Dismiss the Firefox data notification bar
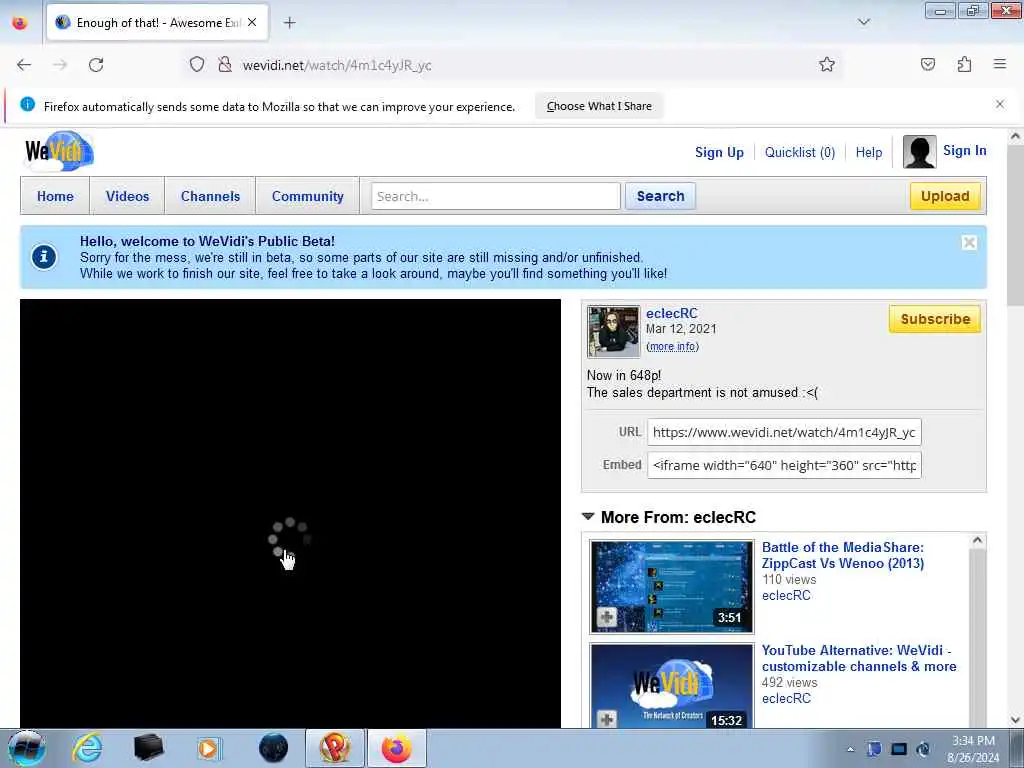Viewport: 1024px width, 768px height. [x=1000, y=104]
